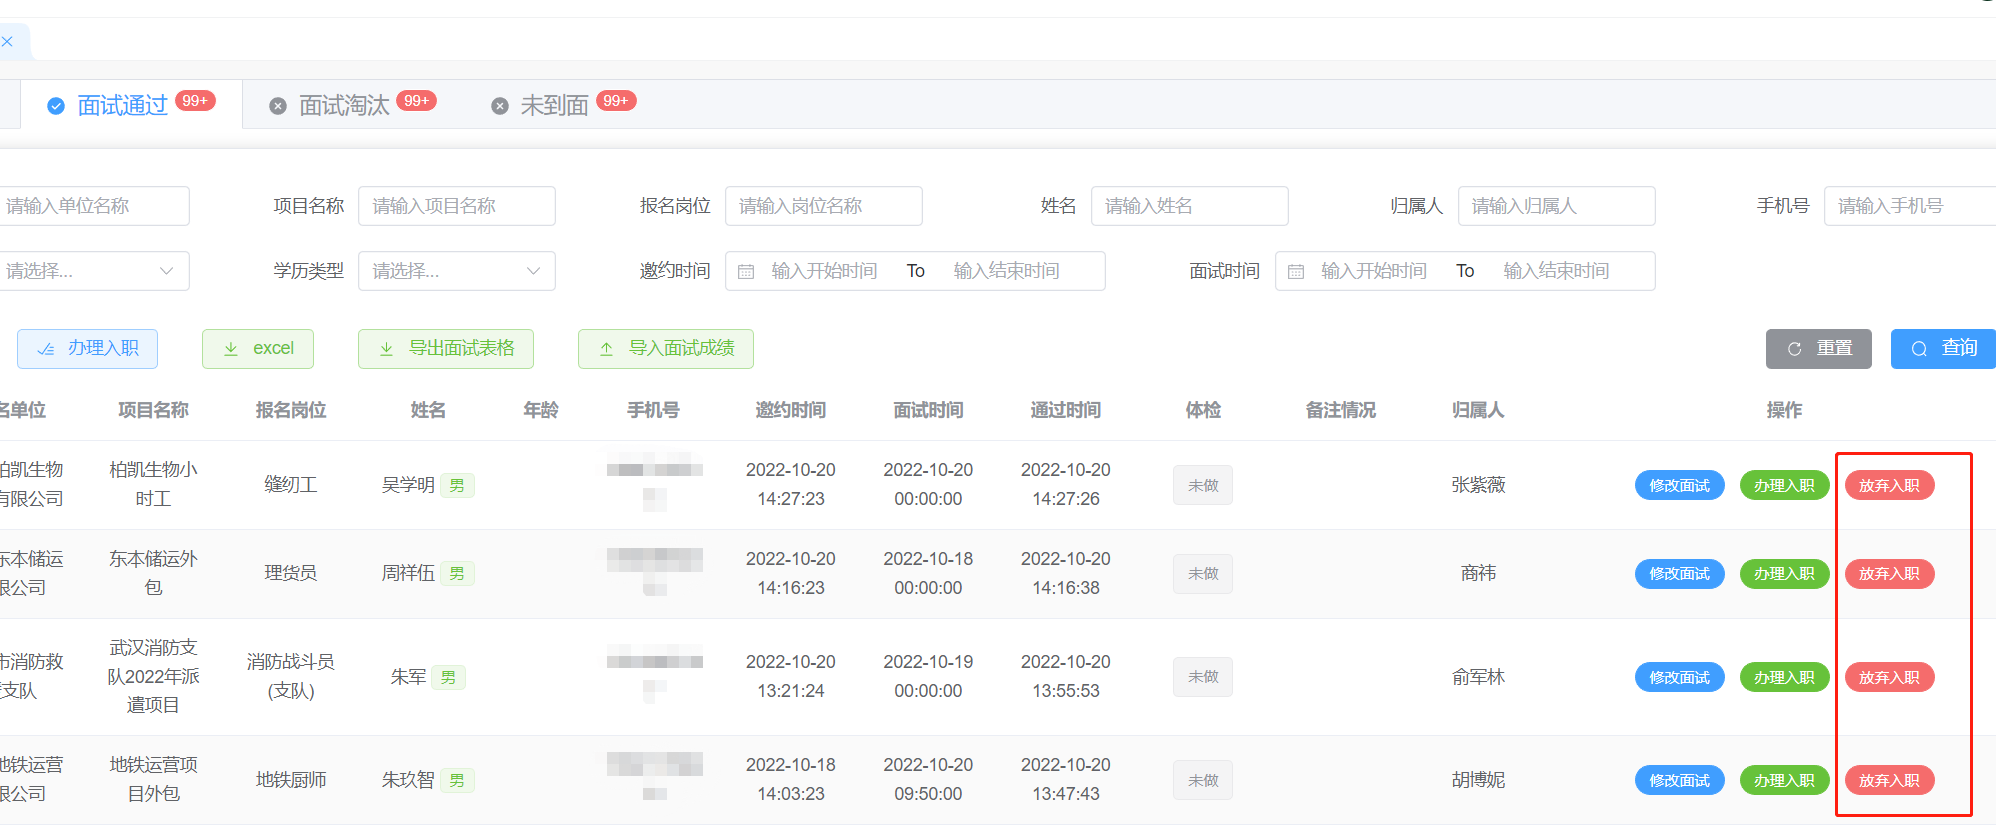Click 放弃入职 for 朱玖智
This screenshot has width=1996, height=836.
(x=1890, y=781)
